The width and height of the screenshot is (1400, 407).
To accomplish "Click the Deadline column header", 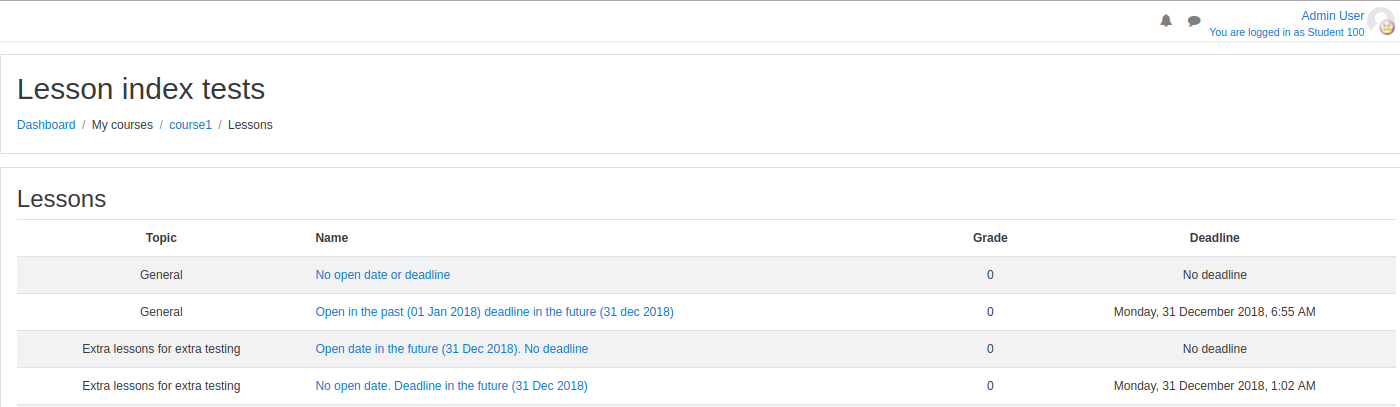I will pos(1214,238).
